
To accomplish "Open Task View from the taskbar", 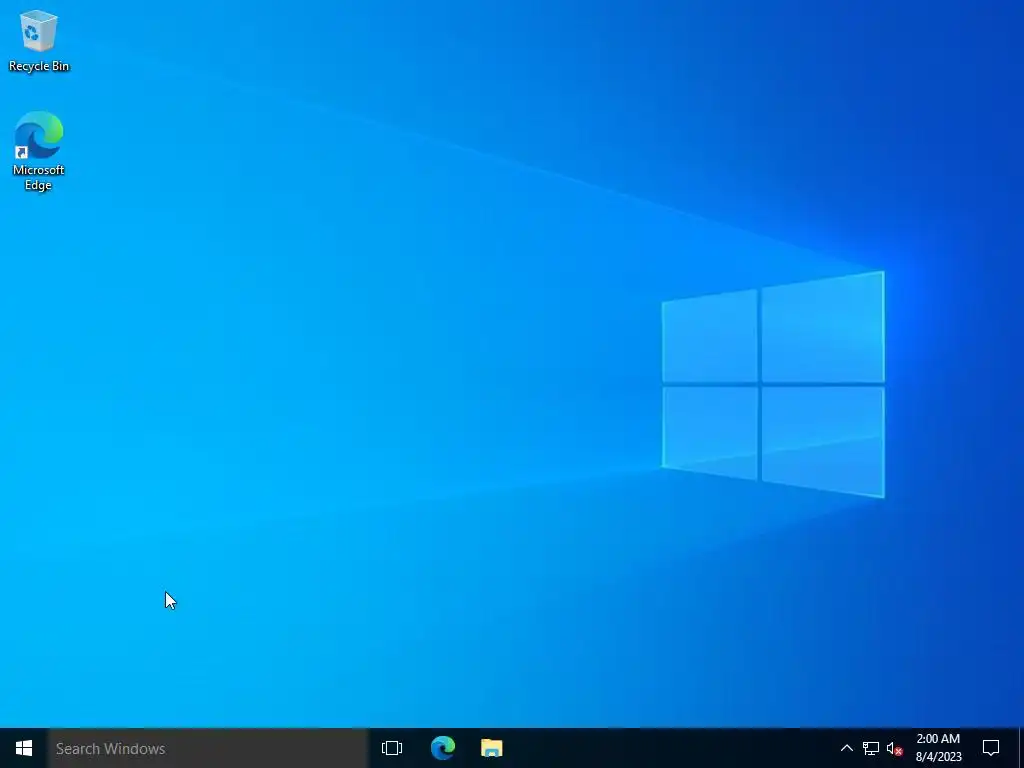I will [x=392, y=748].
